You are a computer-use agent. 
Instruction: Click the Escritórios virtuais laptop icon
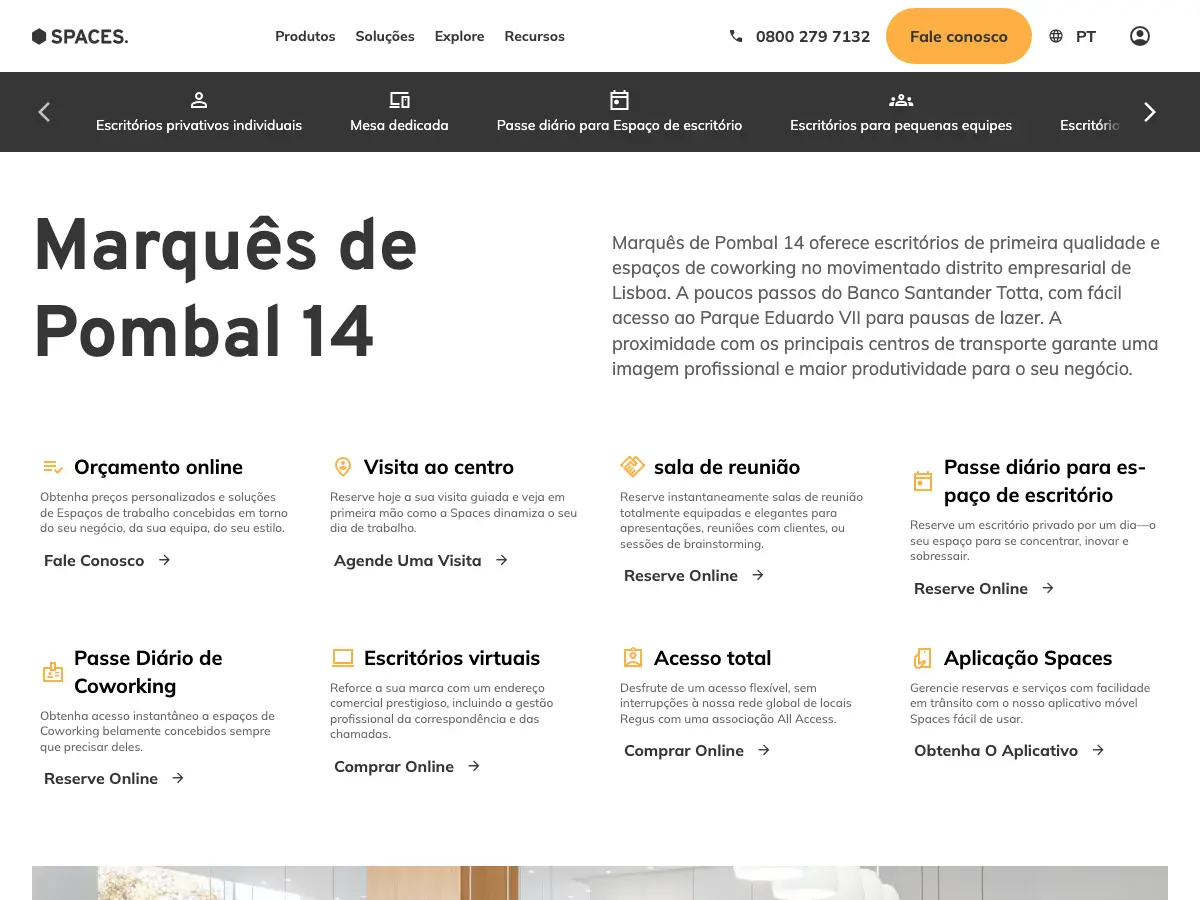(x=343, y=658)
